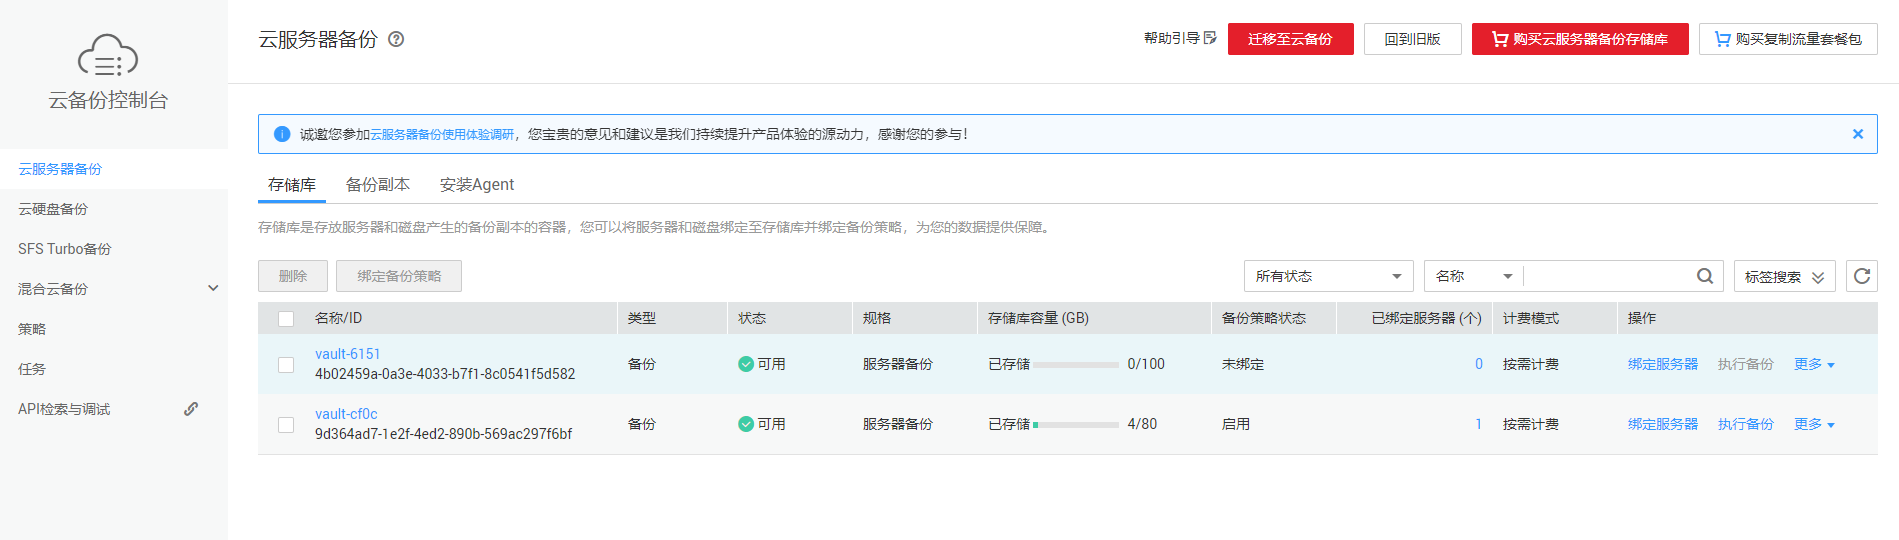This screenshot has height=540, width=1899.
Task: Click the link icon next to API检索与调试
Action: 191,409
